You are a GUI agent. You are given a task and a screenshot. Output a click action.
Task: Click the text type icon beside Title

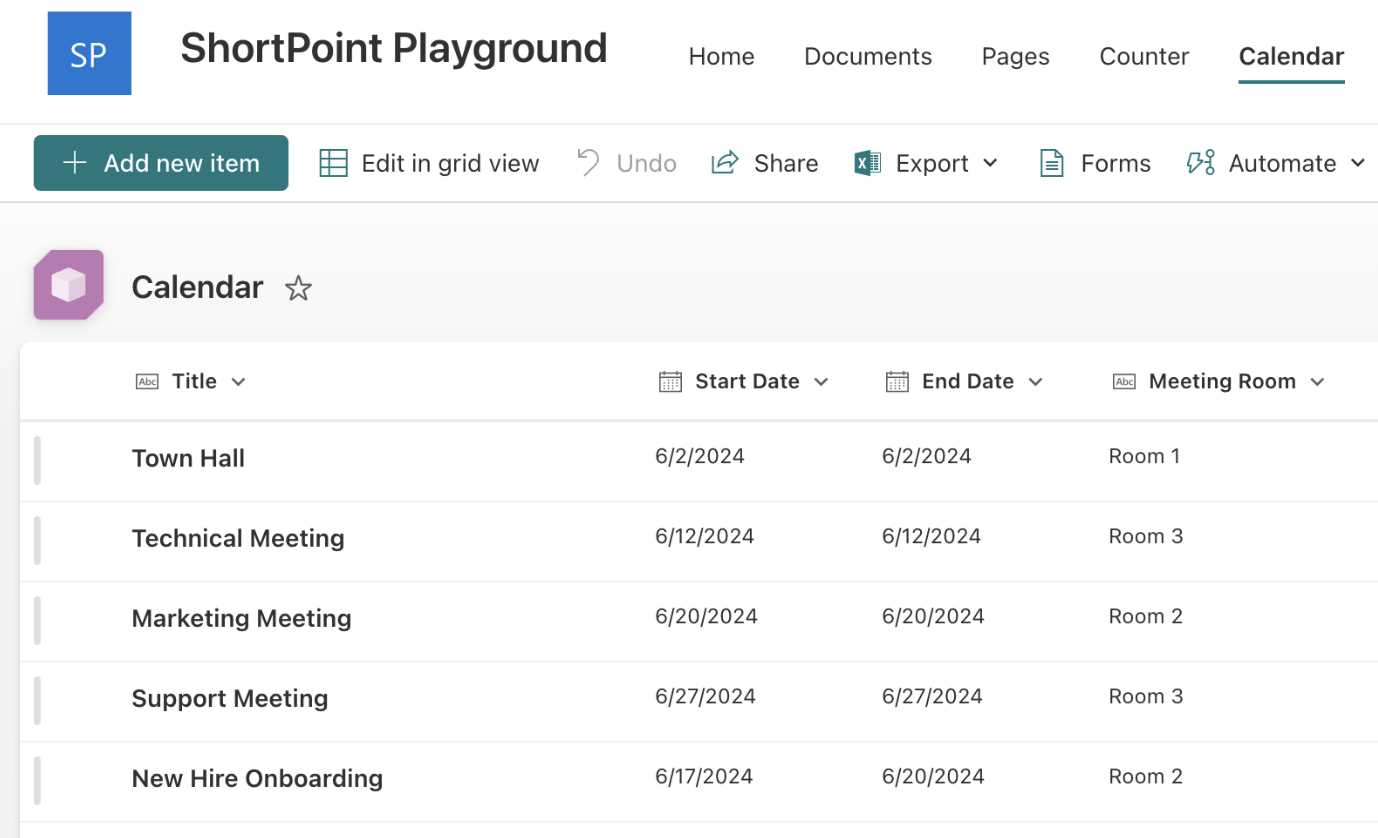click(x=147, y=381)
